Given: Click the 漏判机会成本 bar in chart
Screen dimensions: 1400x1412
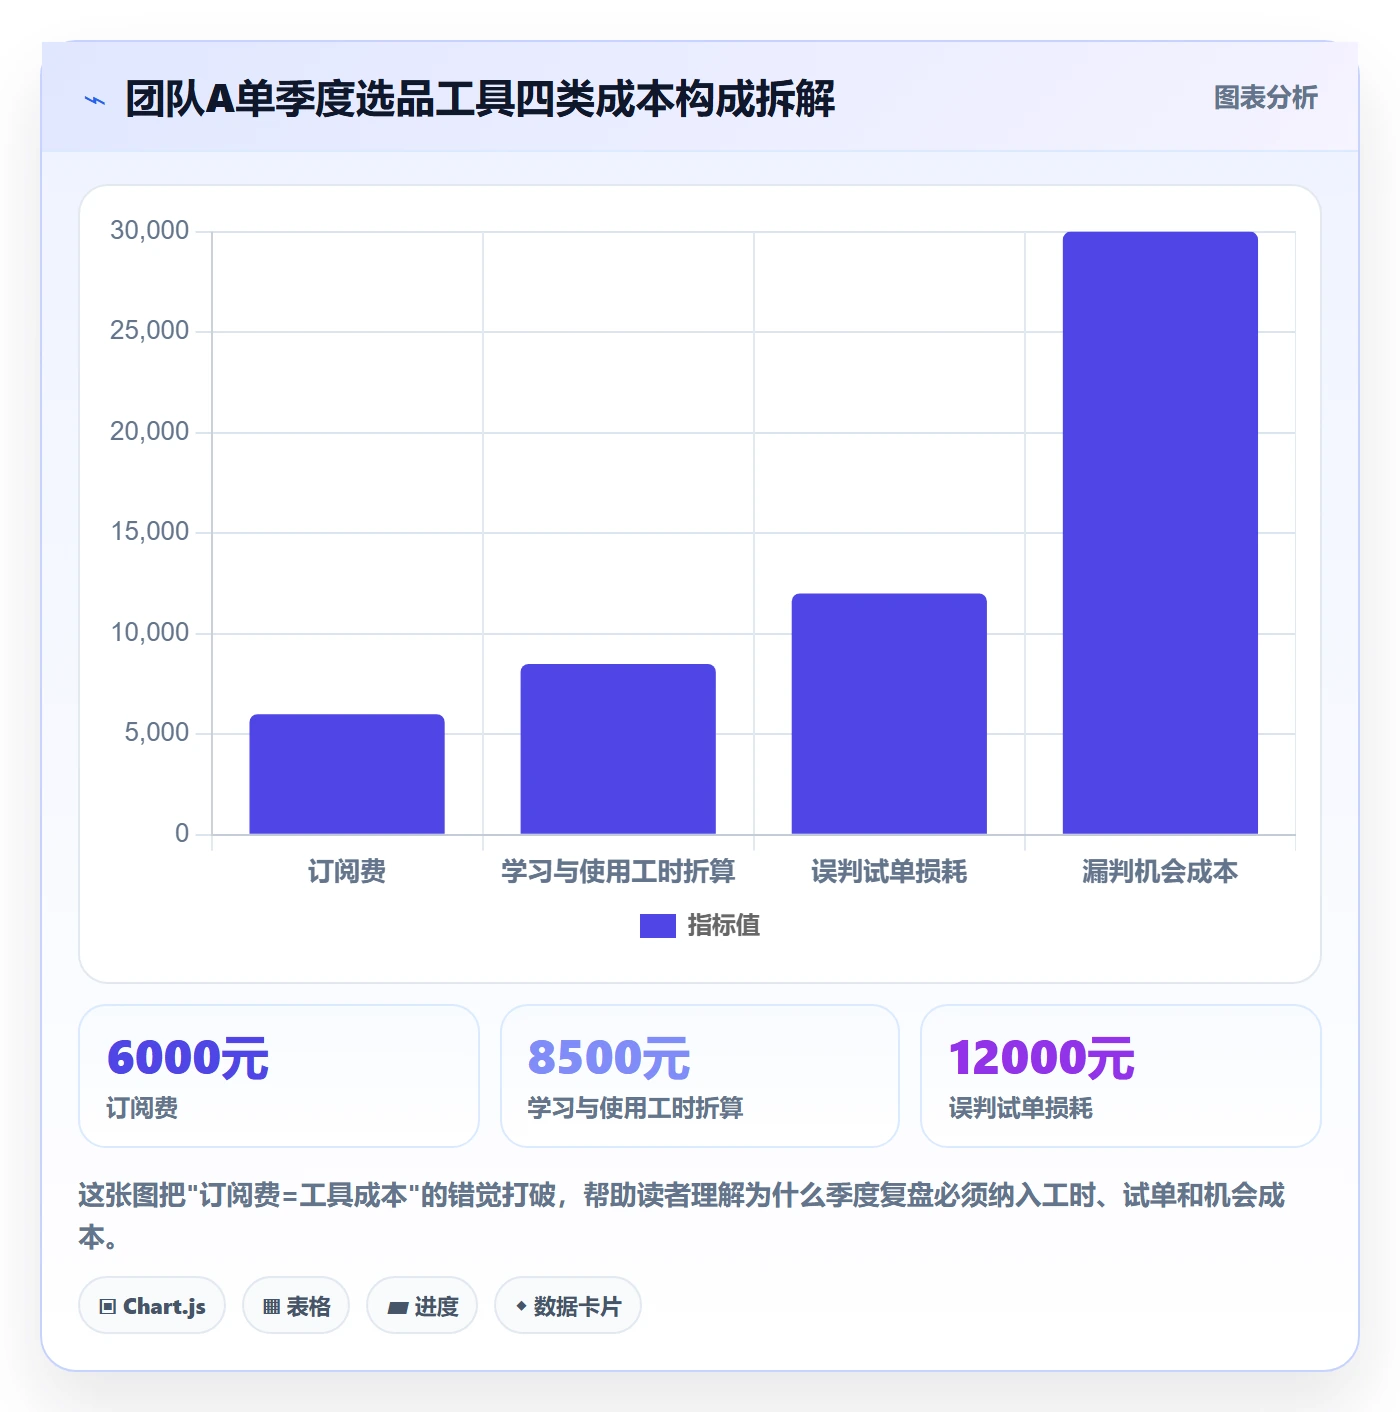Looking at the screenshot, I should click(1160, 533).
